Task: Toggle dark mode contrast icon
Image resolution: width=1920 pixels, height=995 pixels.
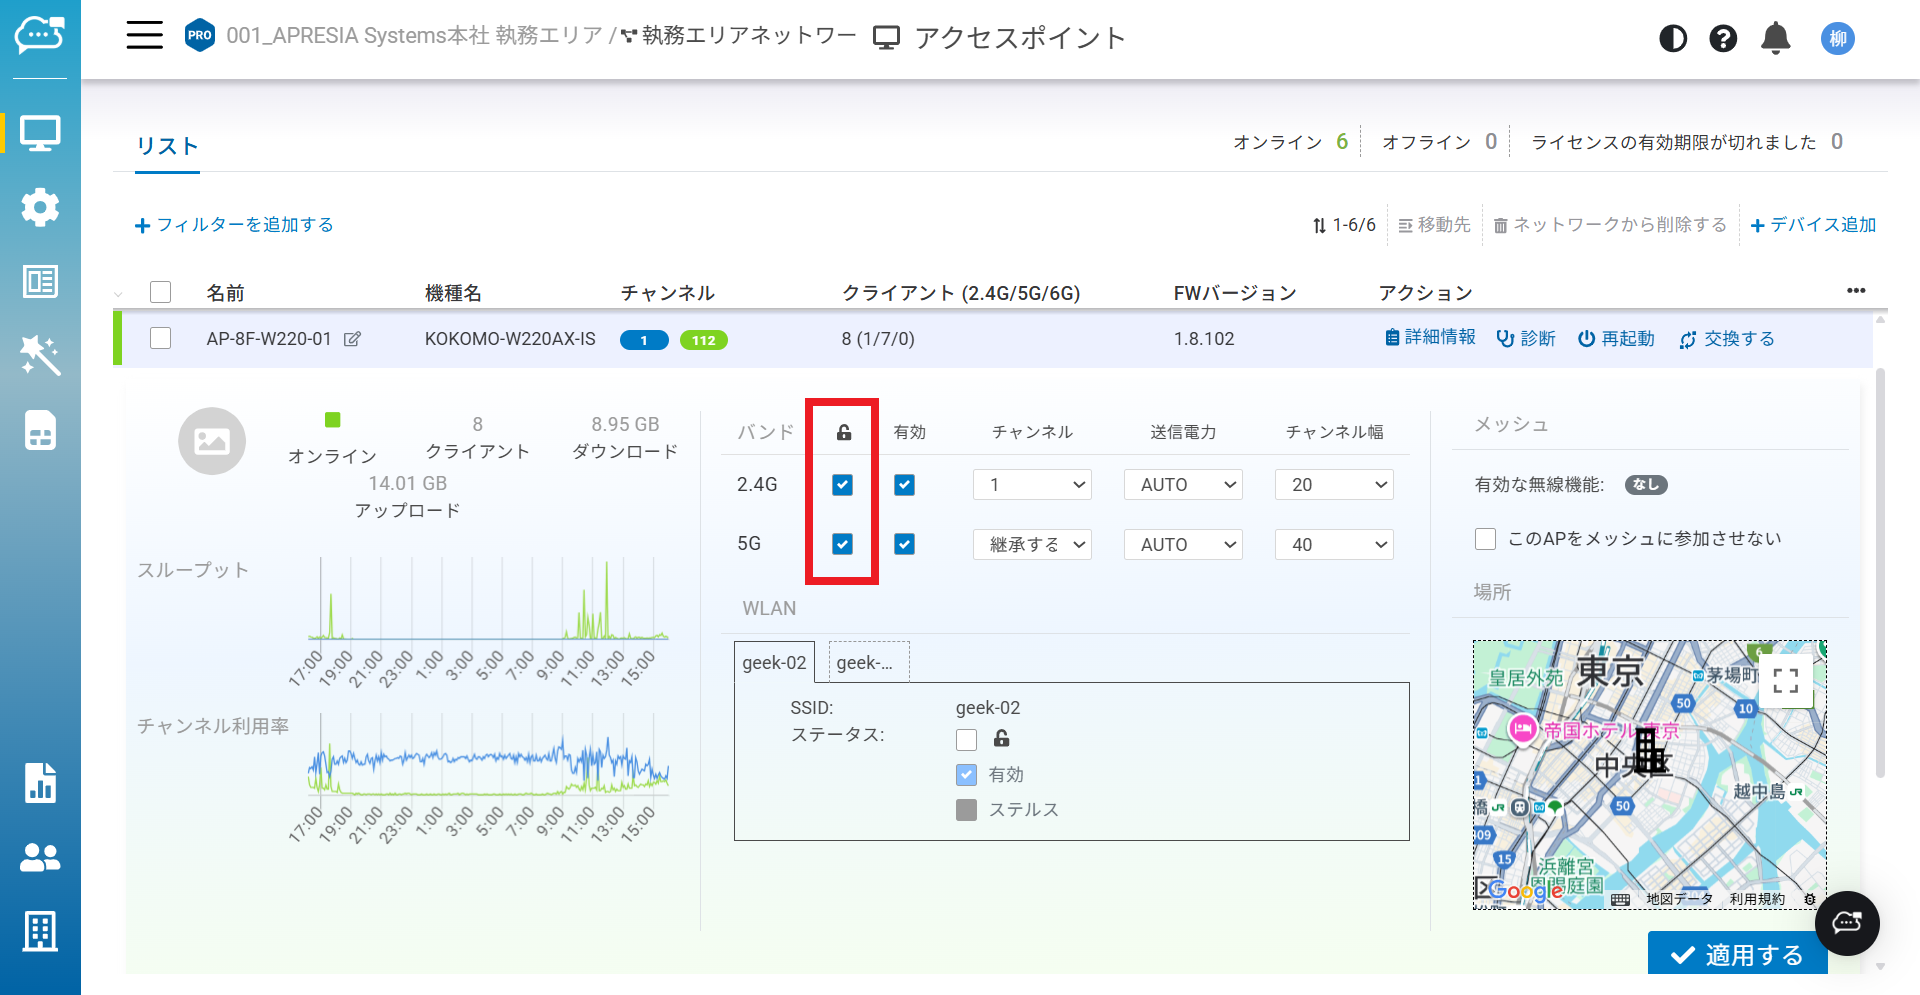Action: (1673, 39)
